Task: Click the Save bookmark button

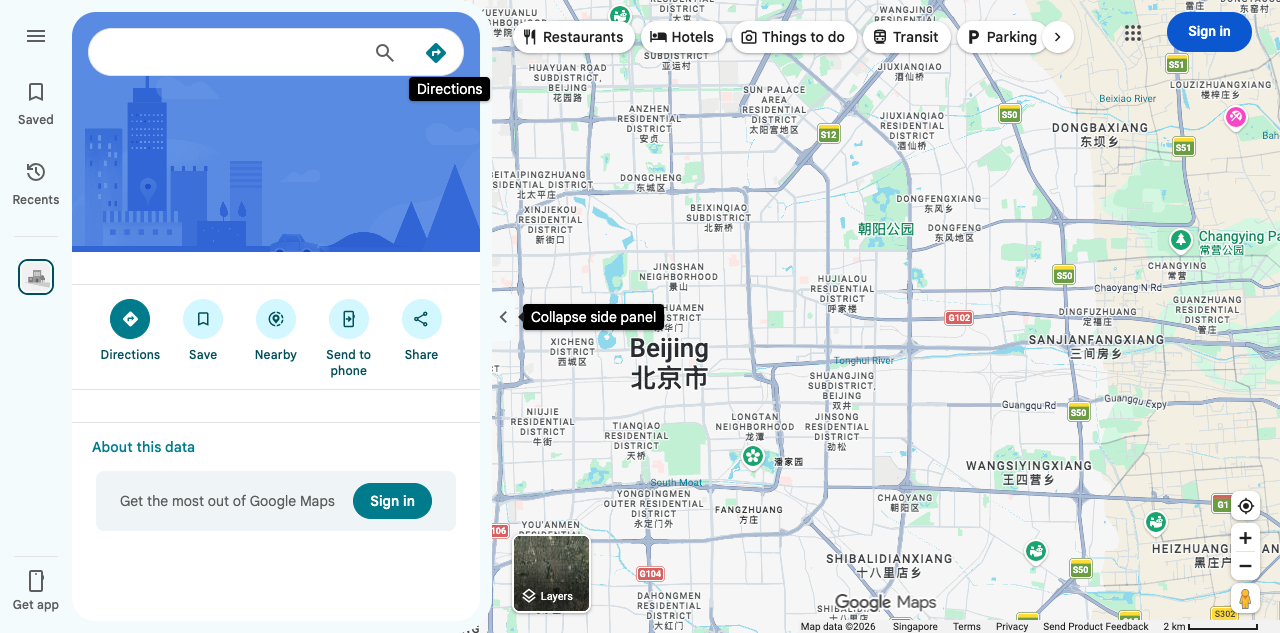Action: coord(203,319)
